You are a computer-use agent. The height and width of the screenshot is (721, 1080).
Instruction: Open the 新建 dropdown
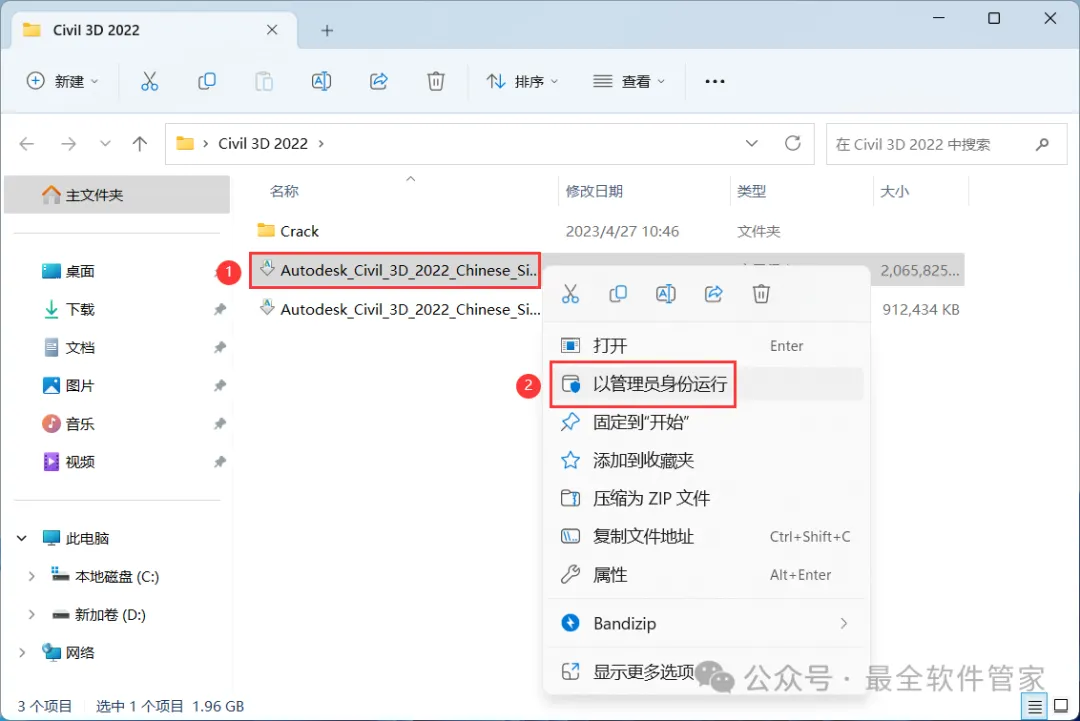pyautogui.click(x=63, y=81)
